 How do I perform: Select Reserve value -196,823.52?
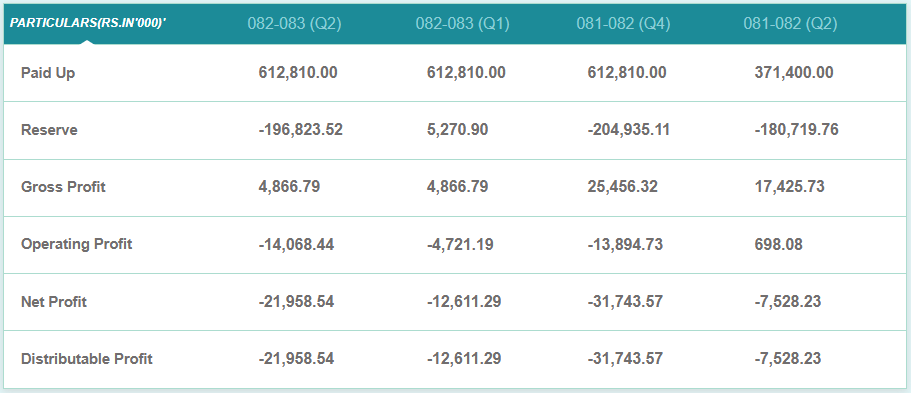click(x=300, y=130)
